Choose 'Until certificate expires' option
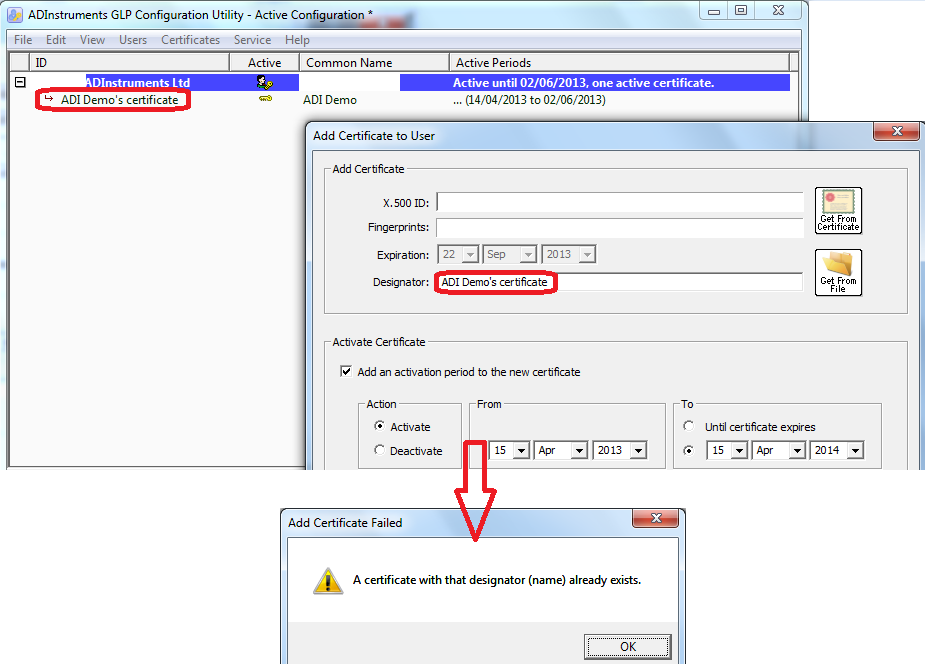The height and width of the screenshot is (664, 928). tap(688, 427)
